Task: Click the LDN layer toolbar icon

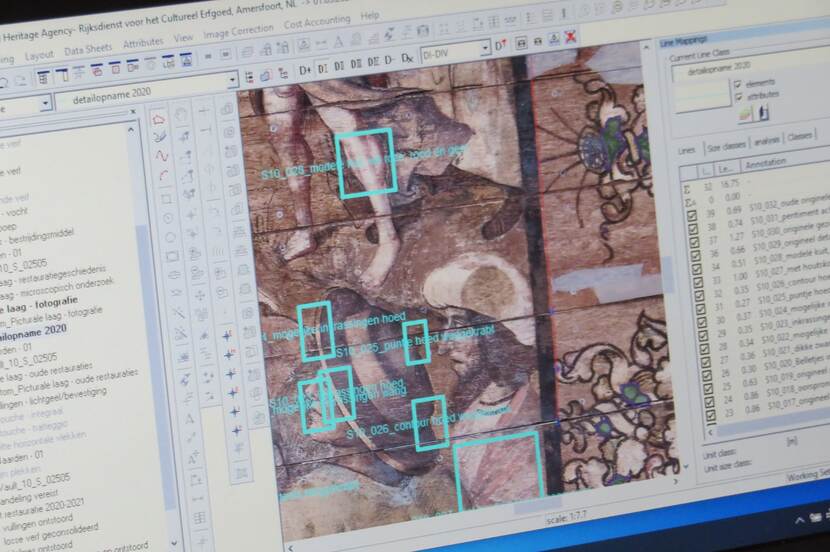Action: coord(168,62)
